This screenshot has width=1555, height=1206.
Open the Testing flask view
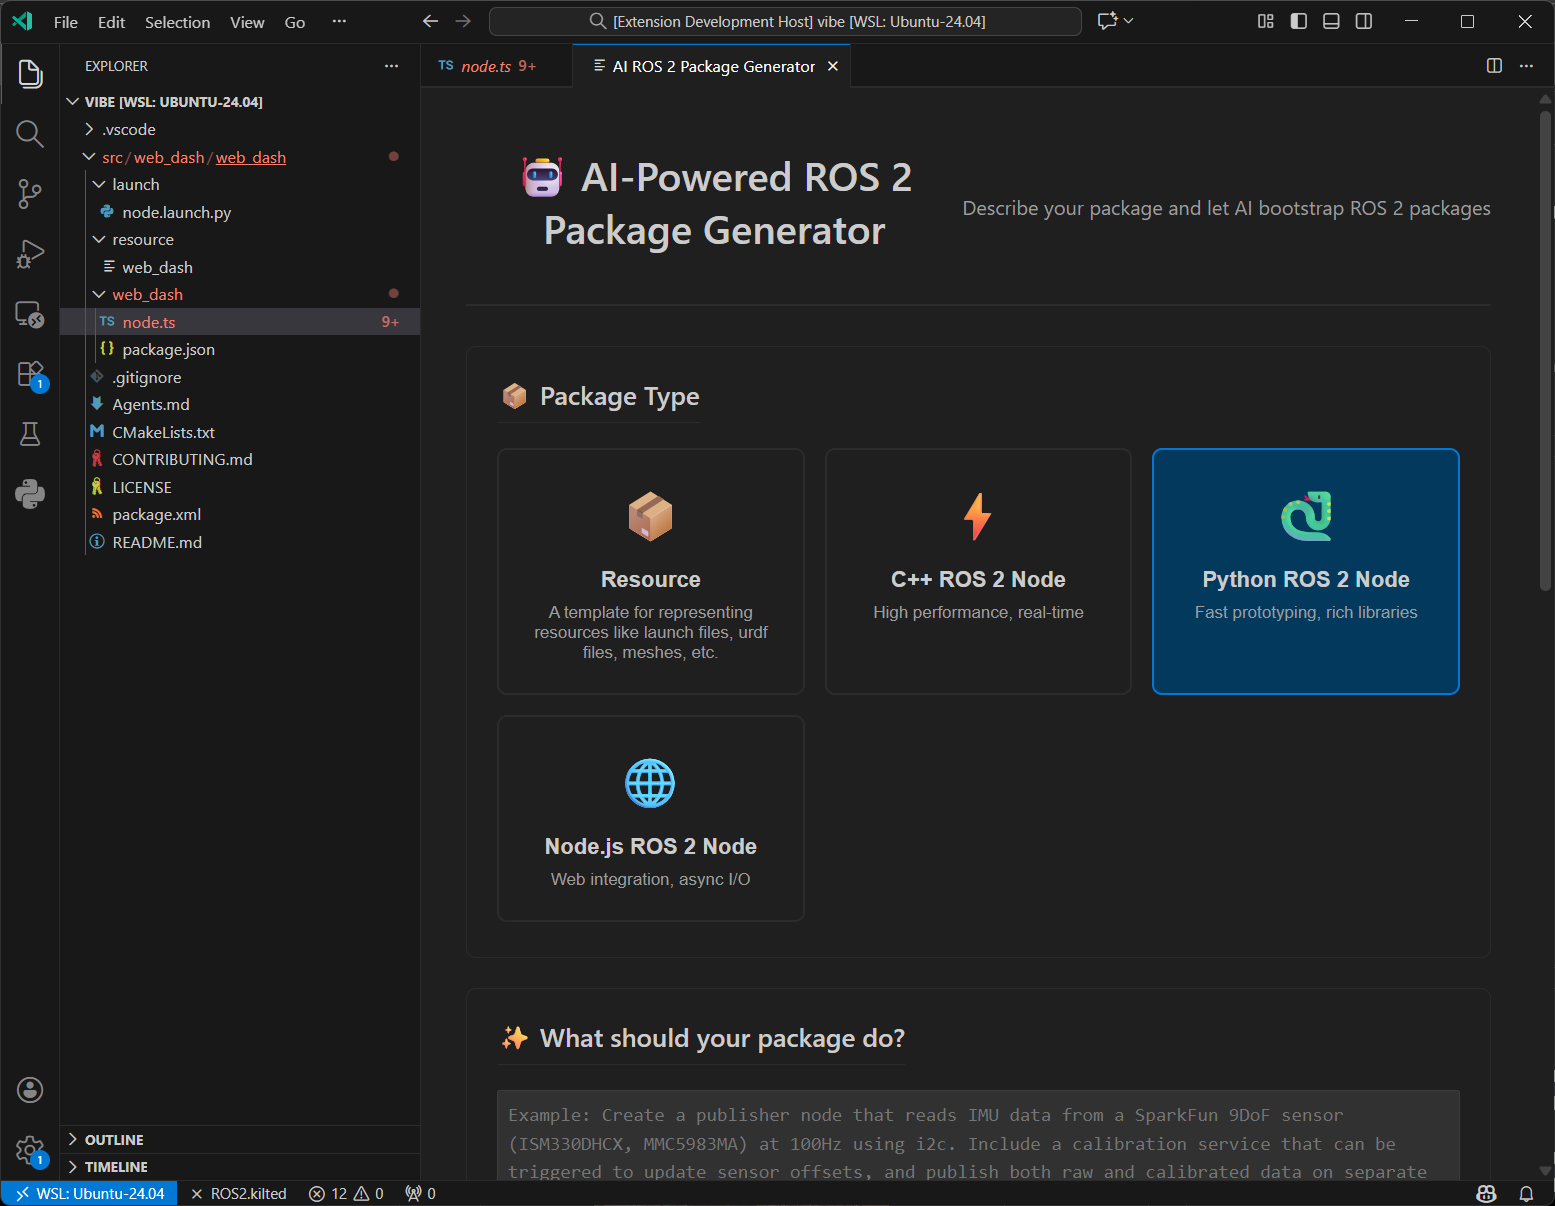[x=30, y=434]
